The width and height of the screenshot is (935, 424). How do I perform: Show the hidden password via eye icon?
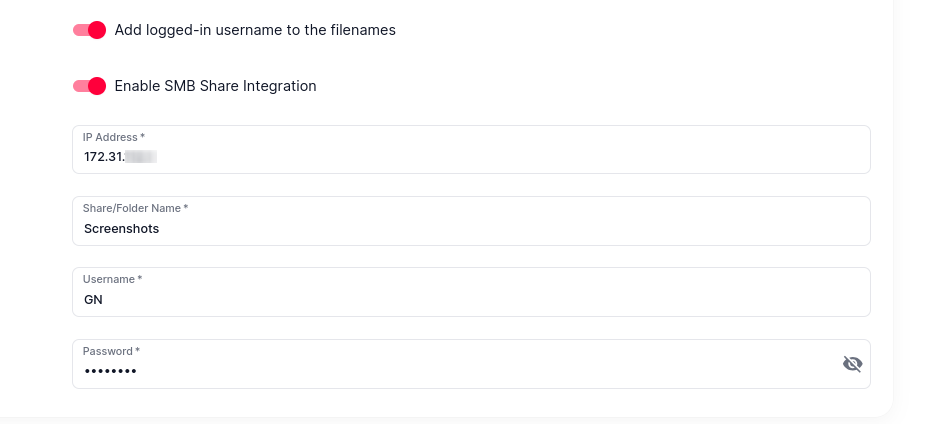[852, 364]
